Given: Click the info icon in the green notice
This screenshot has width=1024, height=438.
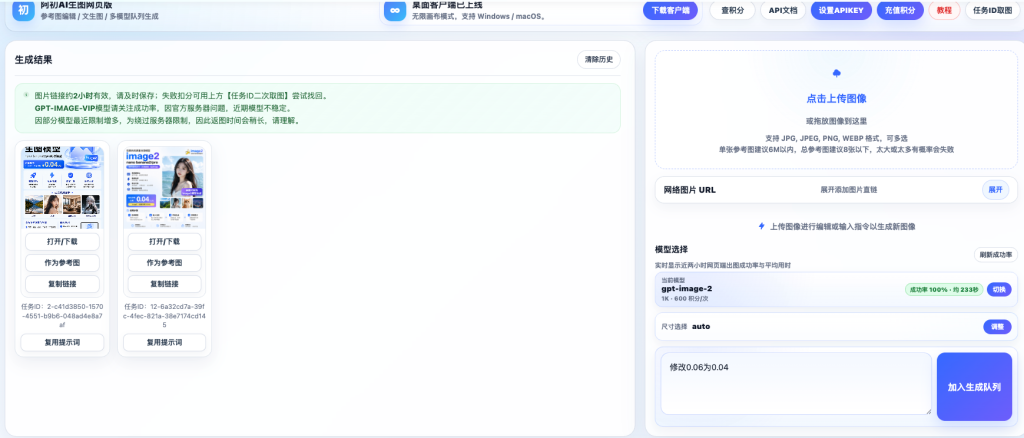Looking at the screenshot, I should [x=26, y=95].
